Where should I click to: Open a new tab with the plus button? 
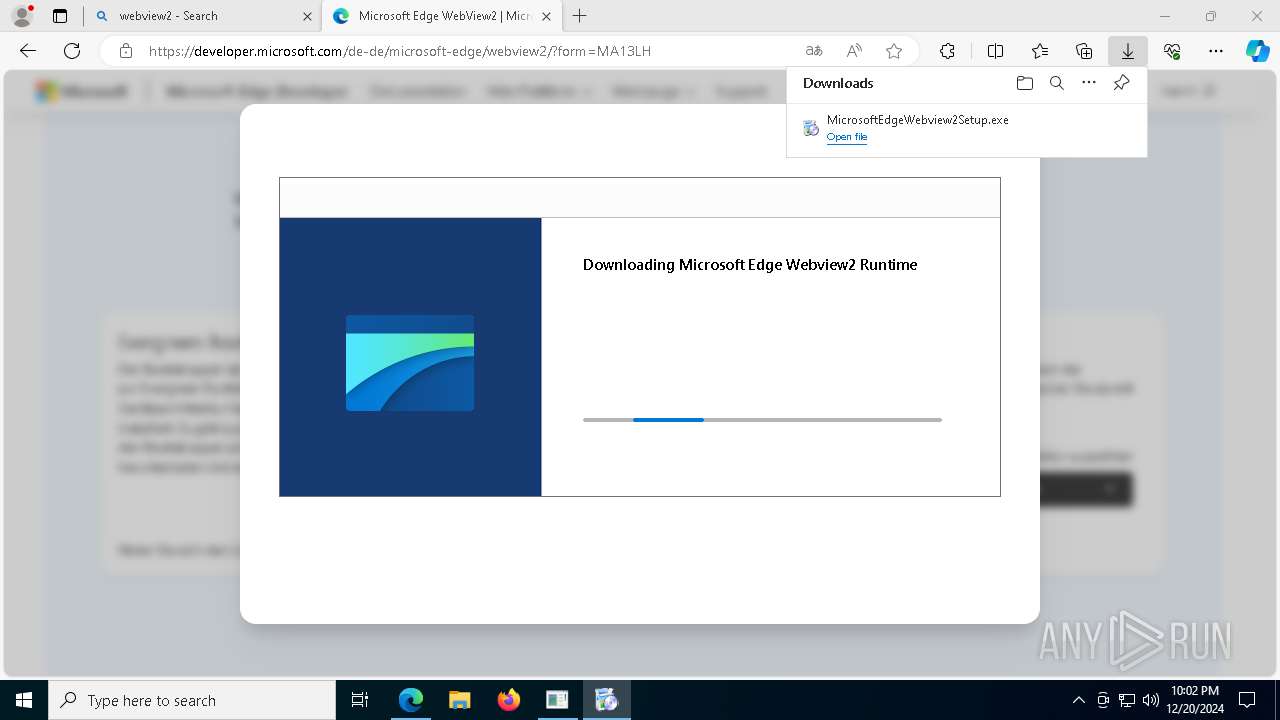coord(580,16)
